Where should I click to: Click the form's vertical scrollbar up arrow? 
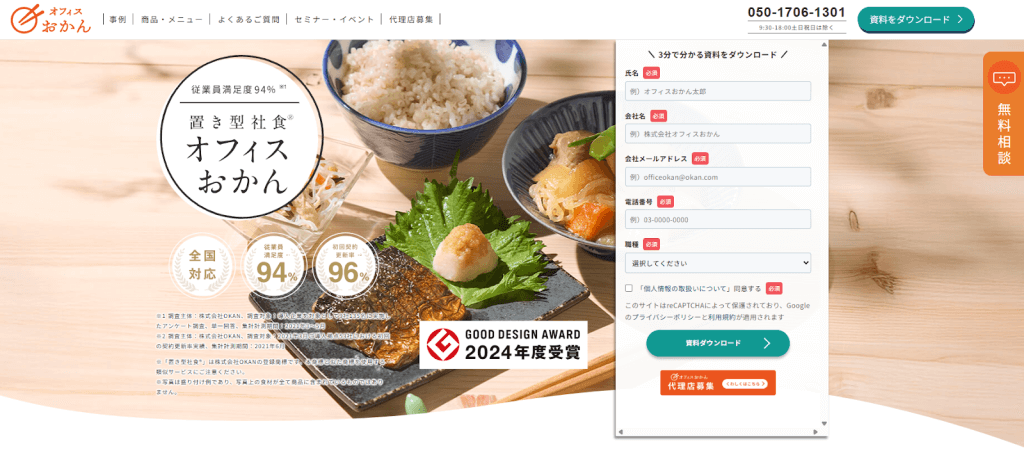(824, 44)
